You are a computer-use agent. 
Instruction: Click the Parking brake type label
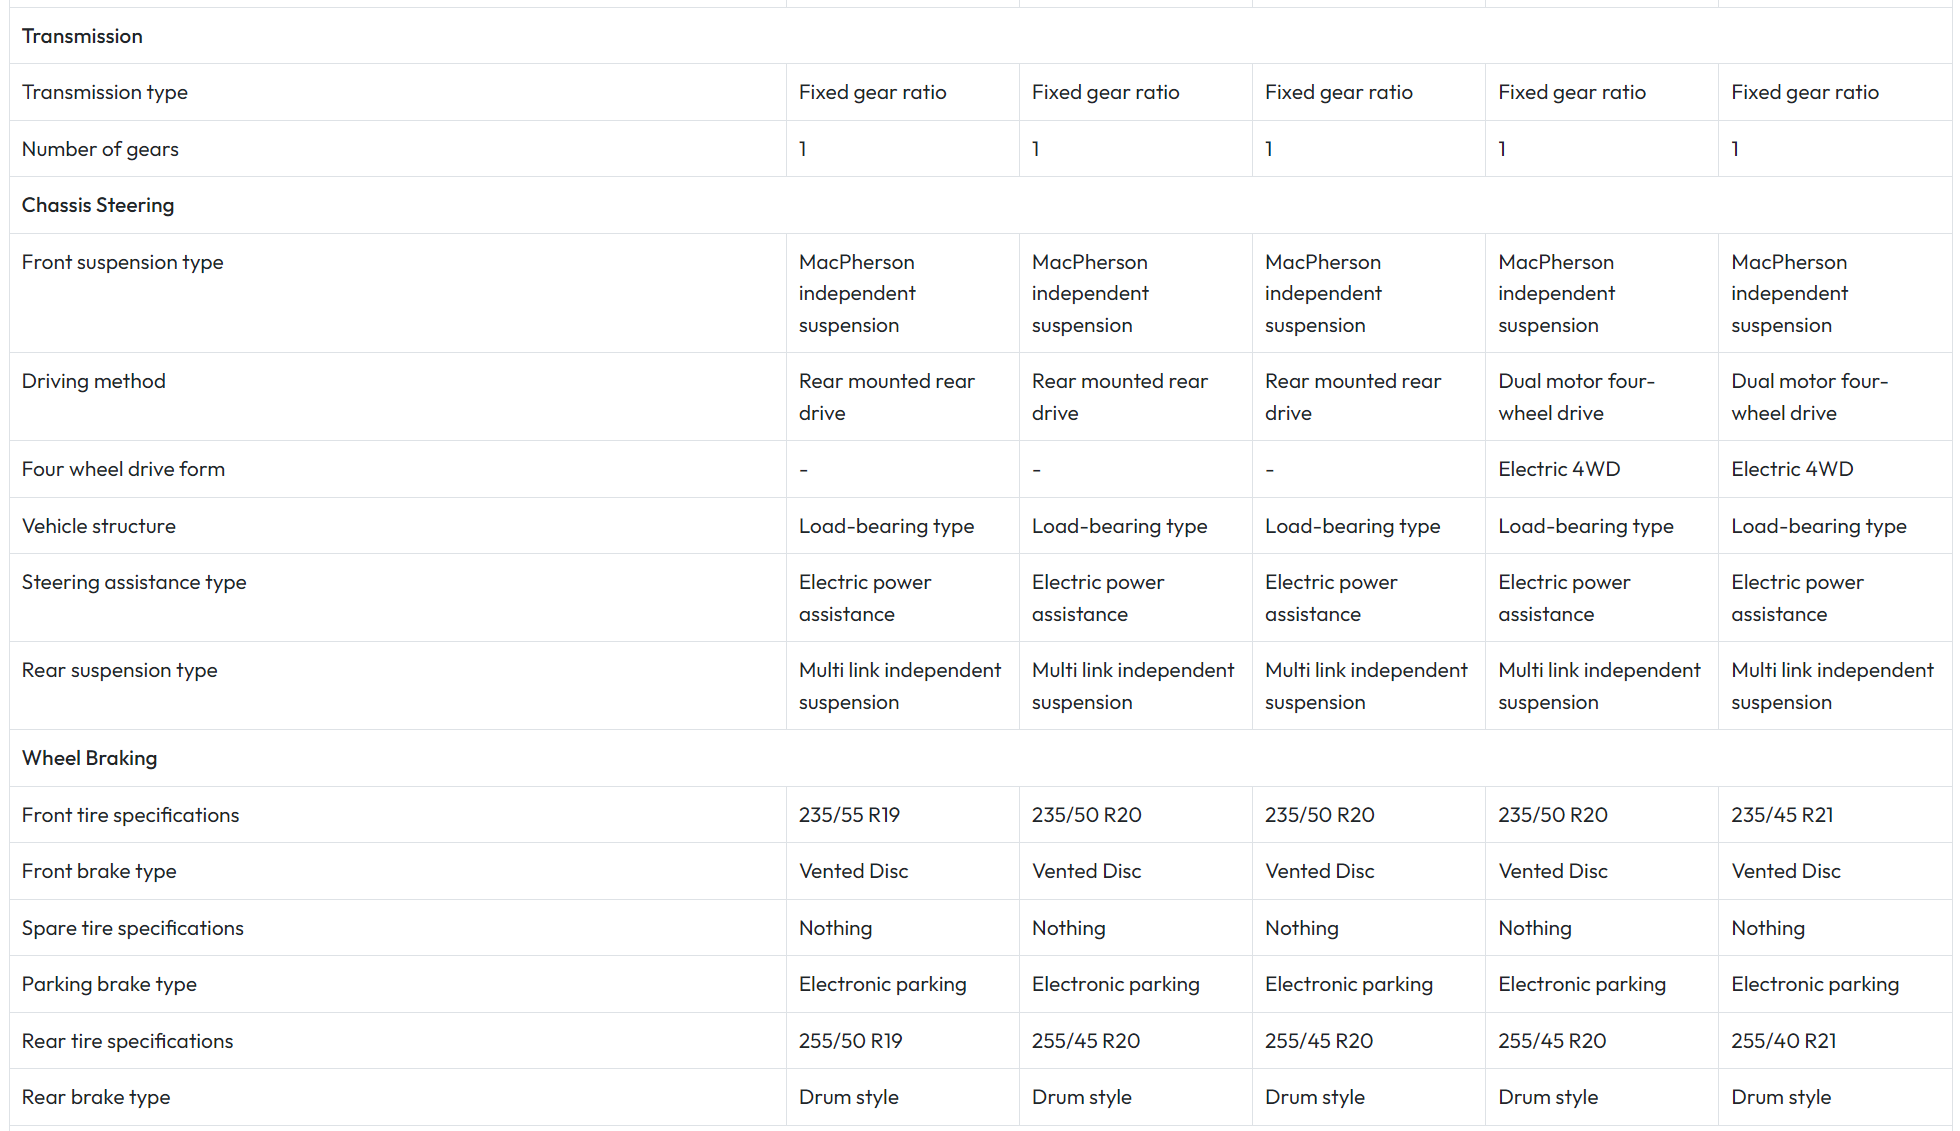109,984
